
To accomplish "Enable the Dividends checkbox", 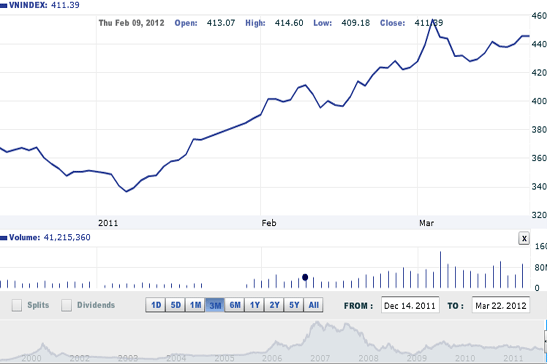I will pos(66,305).
